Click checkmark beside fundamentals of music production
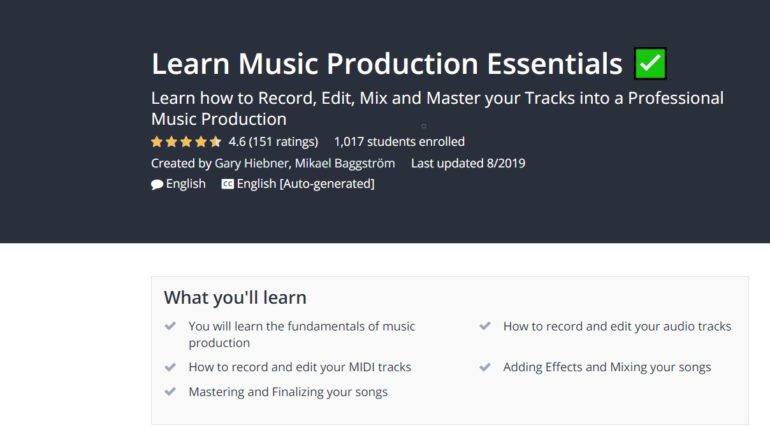Viewport: 770px width, 426px height. 171,326
